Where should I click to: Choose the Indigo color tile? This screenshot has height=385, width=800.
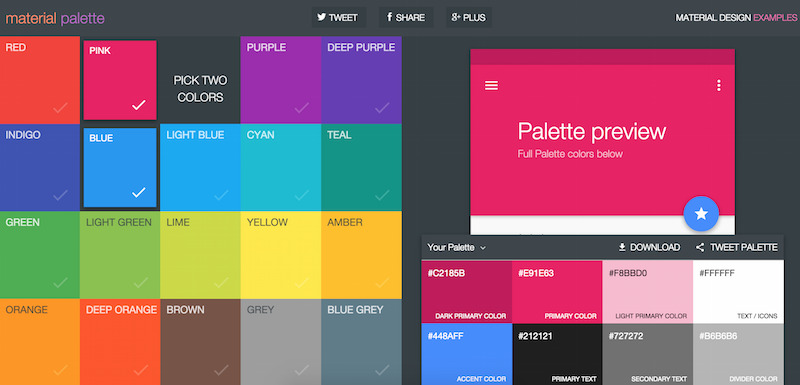click(x=40, y=167)
